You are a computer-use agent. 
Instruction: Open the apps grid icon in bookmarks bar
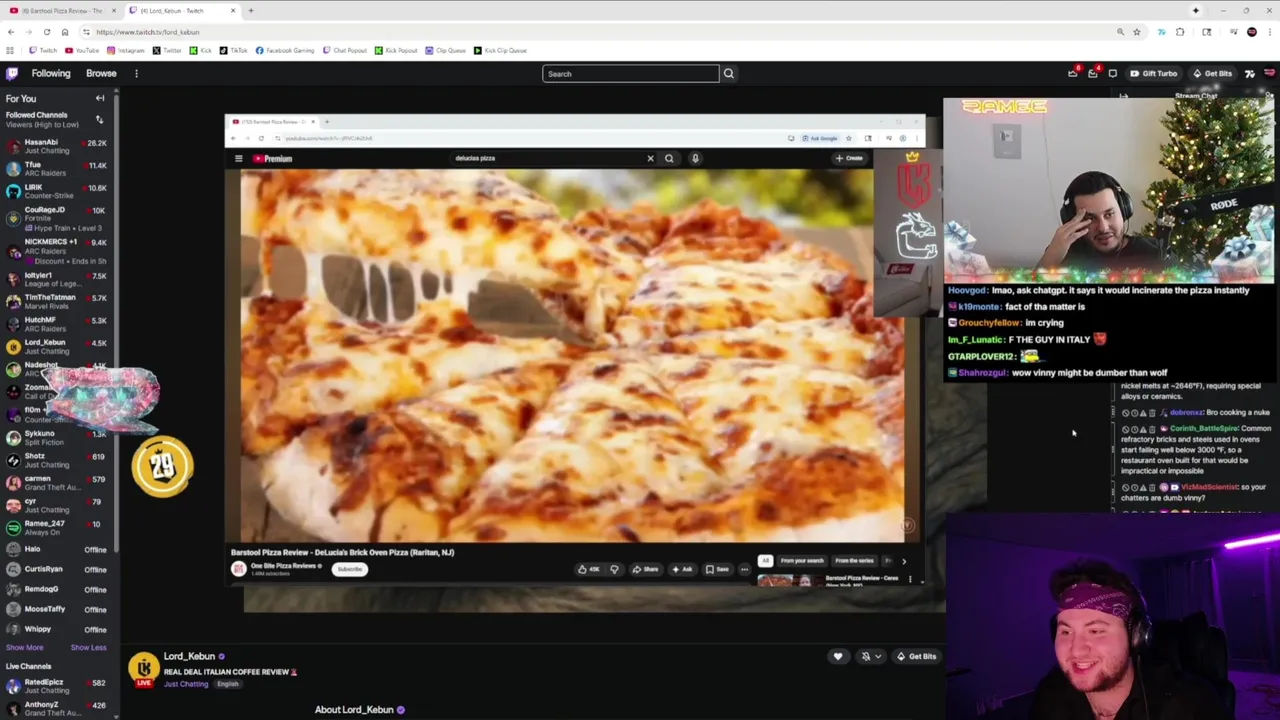tap(10, 50)
